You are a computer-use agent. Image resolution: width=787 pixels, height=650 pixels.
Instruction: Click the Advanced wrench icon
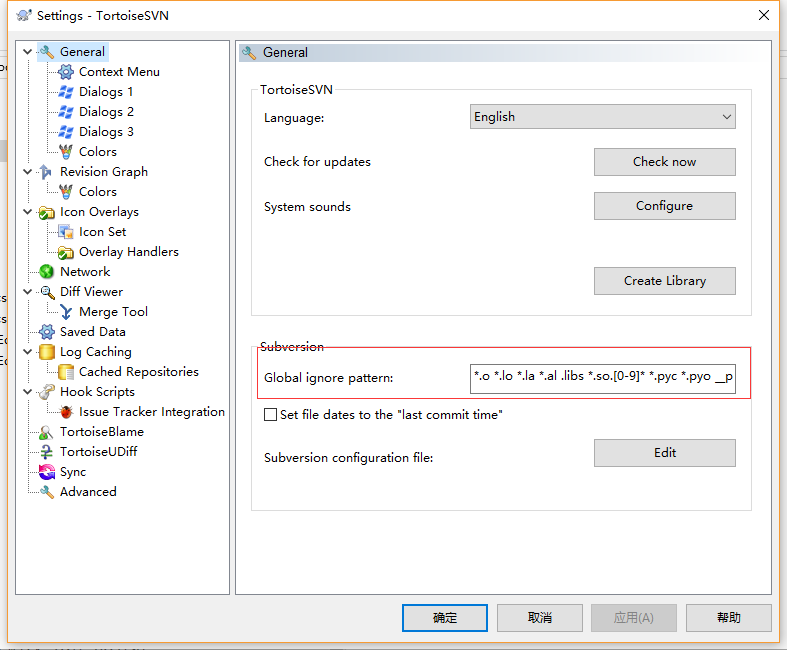click(x=47, y=492)
